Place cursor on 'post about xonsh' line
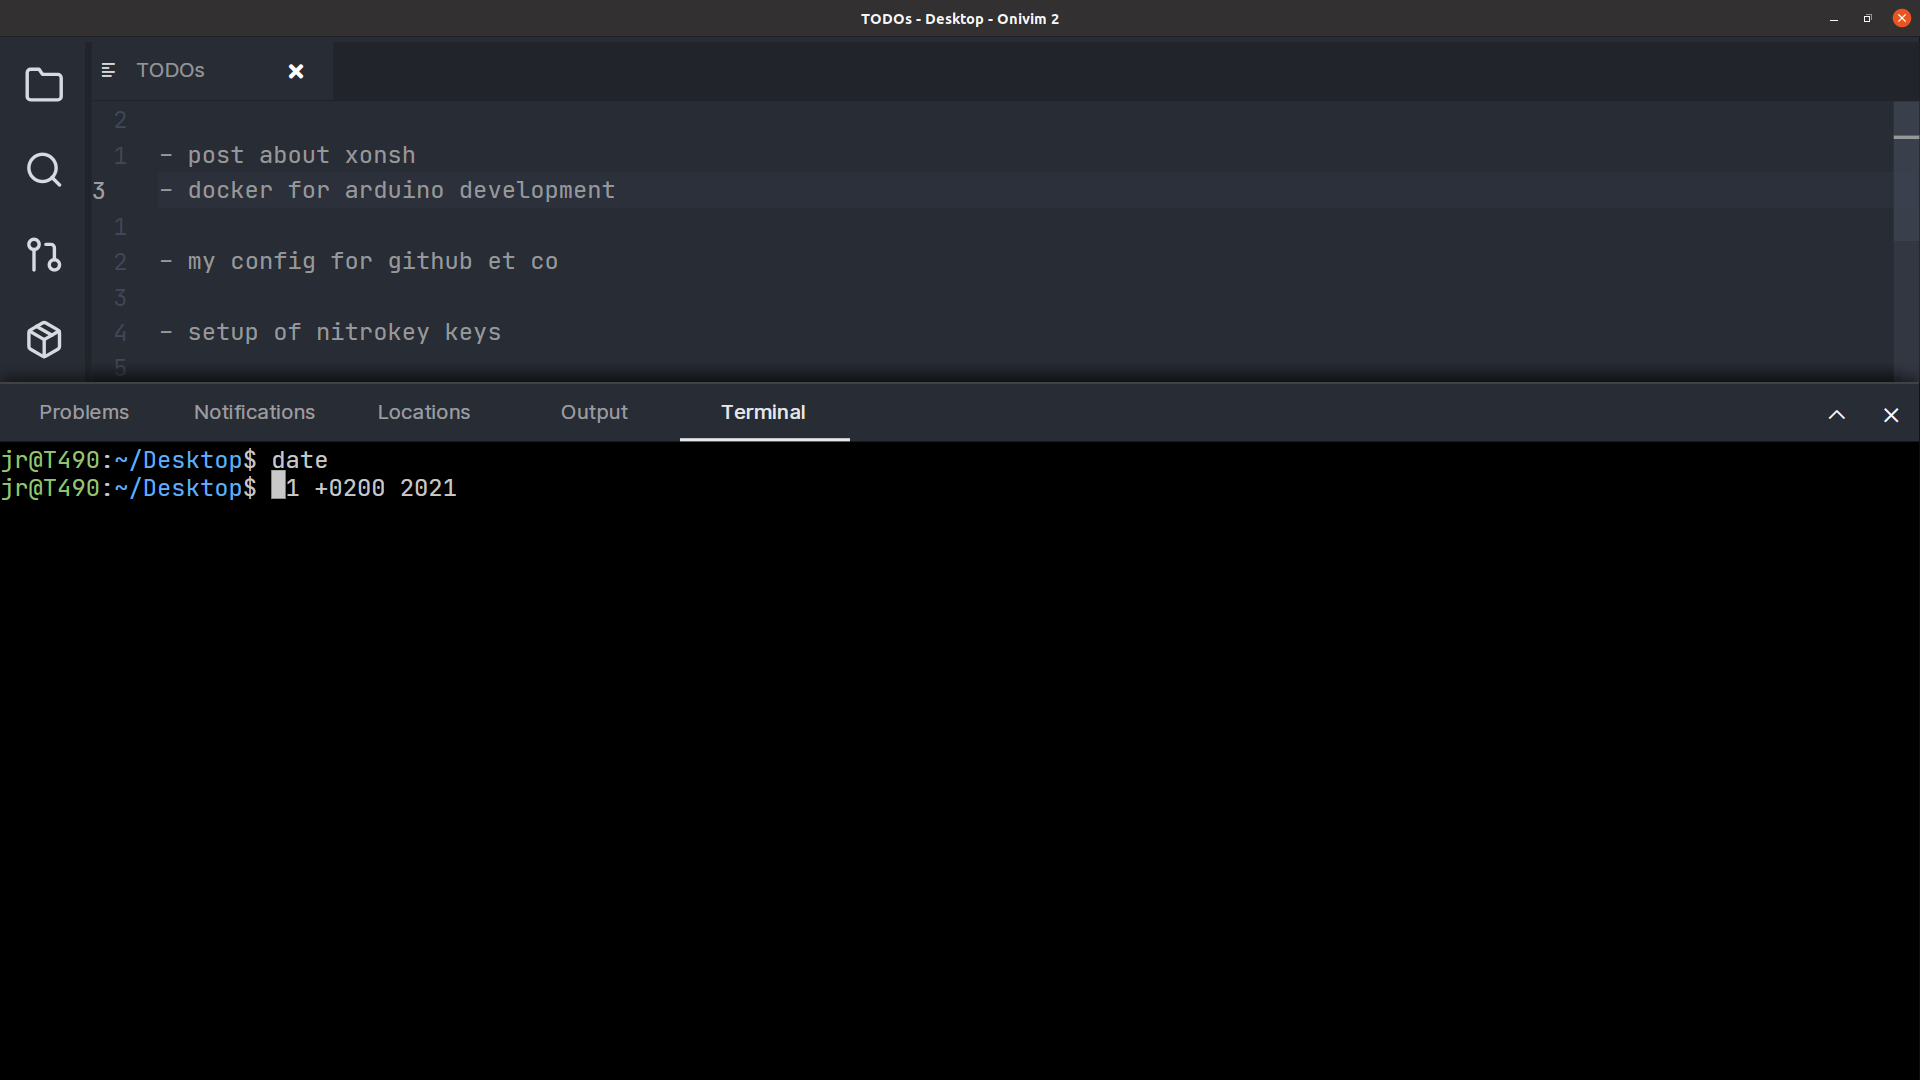 (x=300, y=155)
